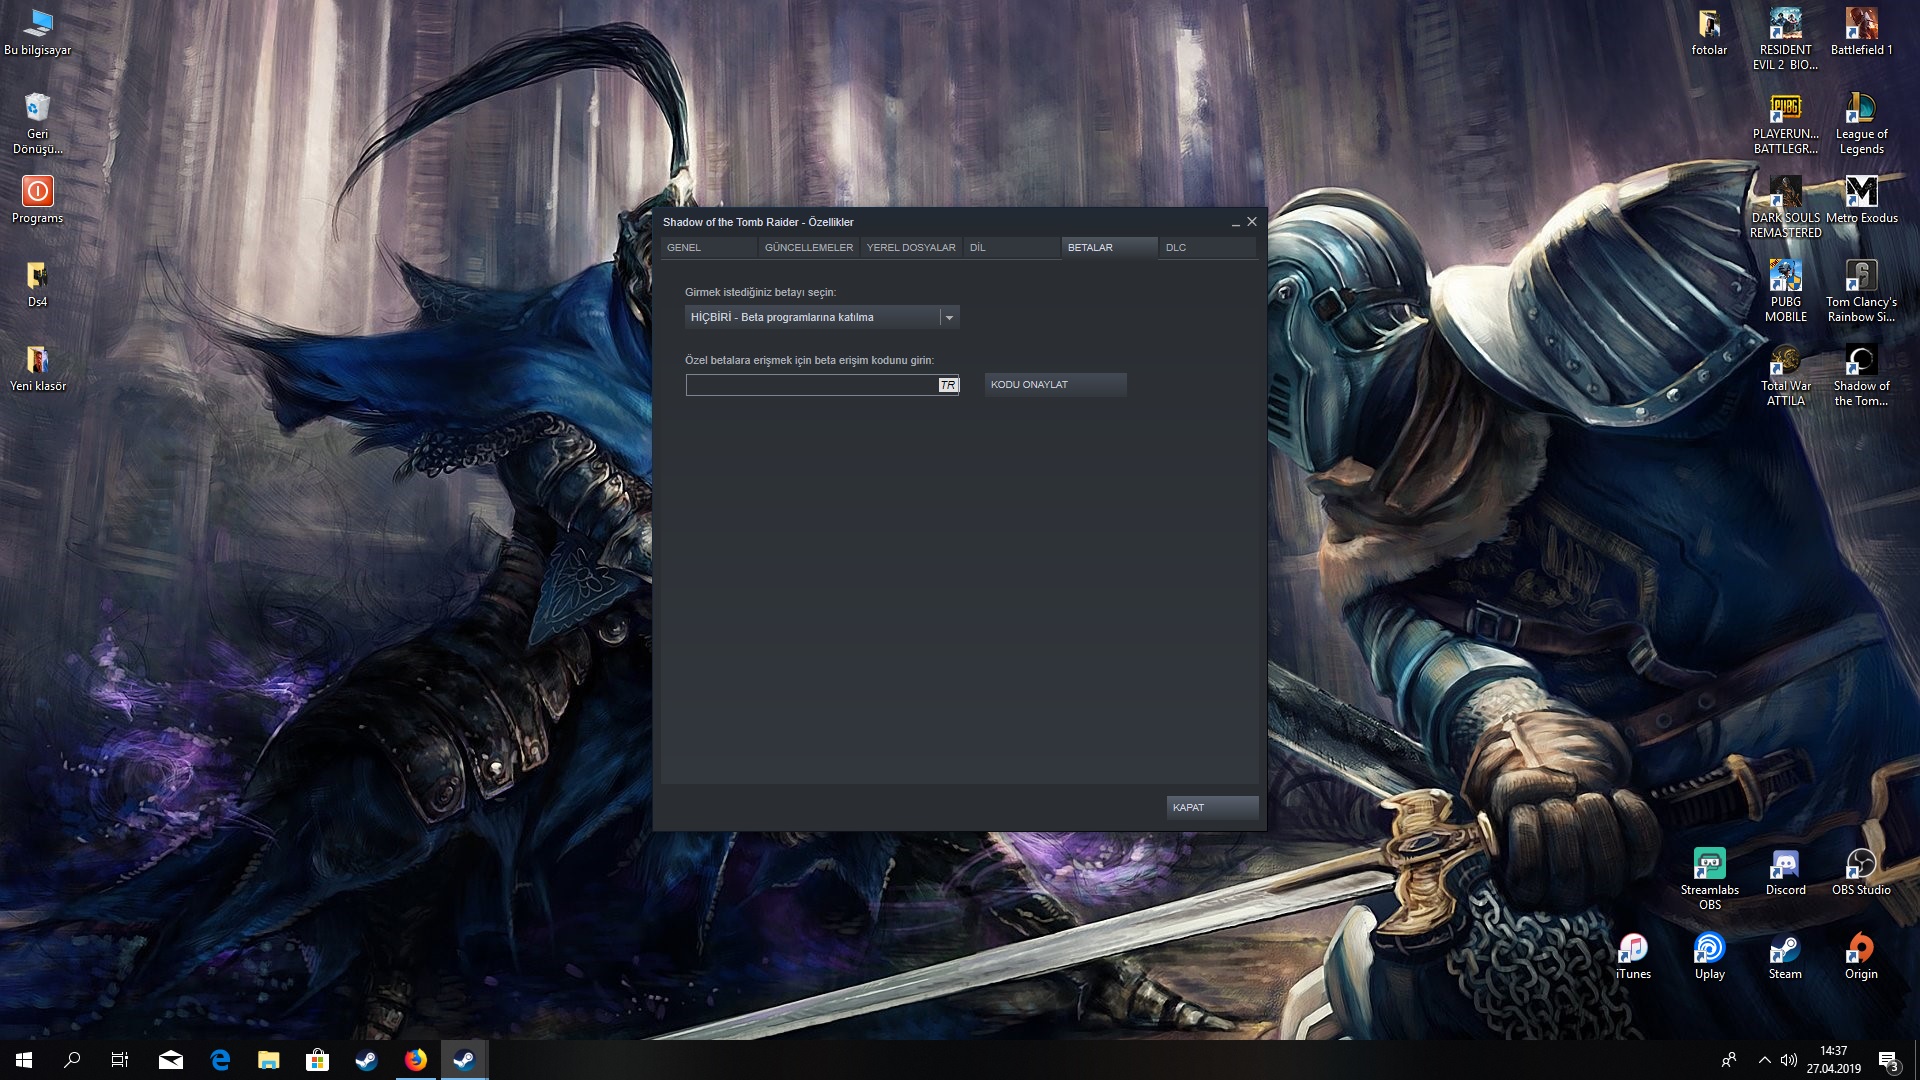The height and width of the screenshot is (1080, 1920).
Task: Select Shadow of the Tomb Raider desktop shortcut
Action: pos(1861,375)
